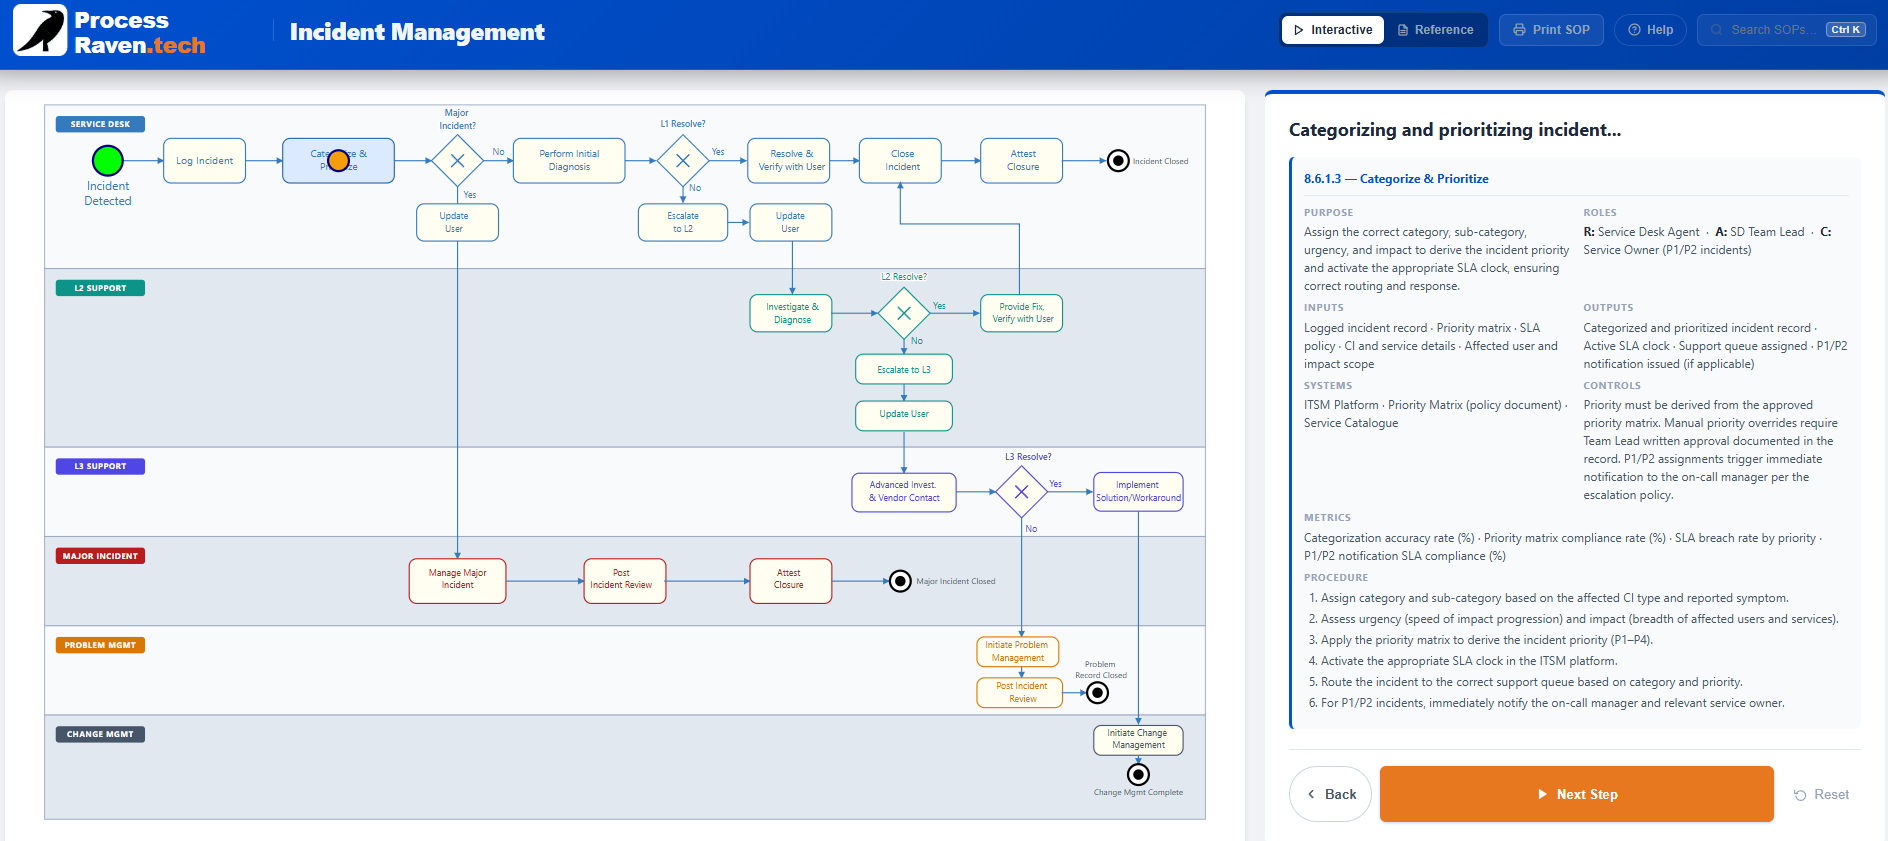Go Back to previous step
1888x841 pixels.
click(x=1330, y=794)
